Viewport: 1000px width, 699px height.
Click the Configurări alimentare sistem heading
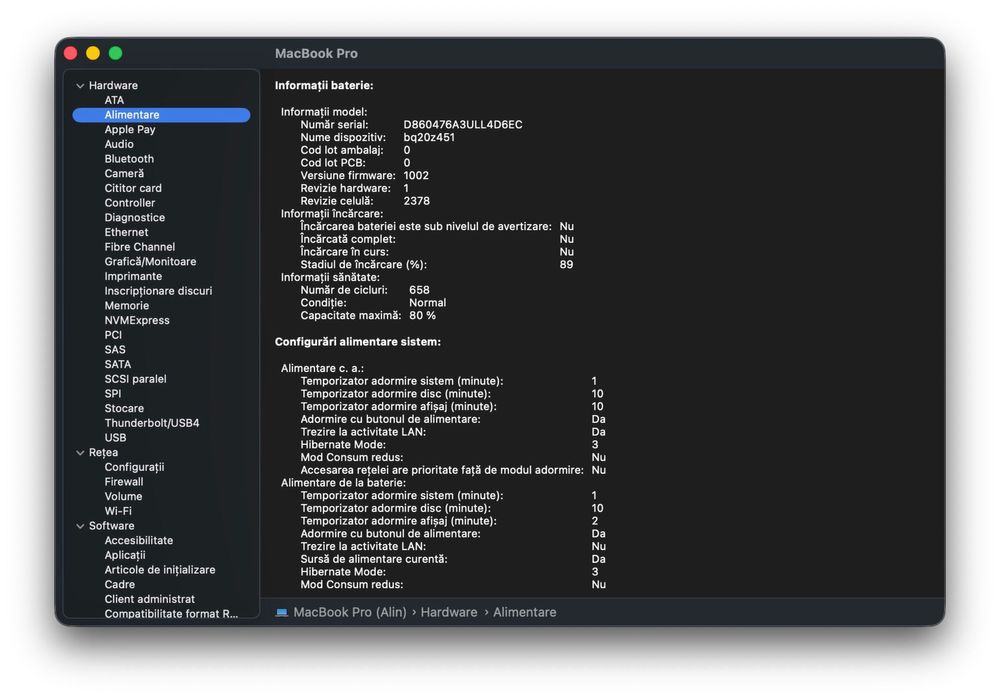358,342
